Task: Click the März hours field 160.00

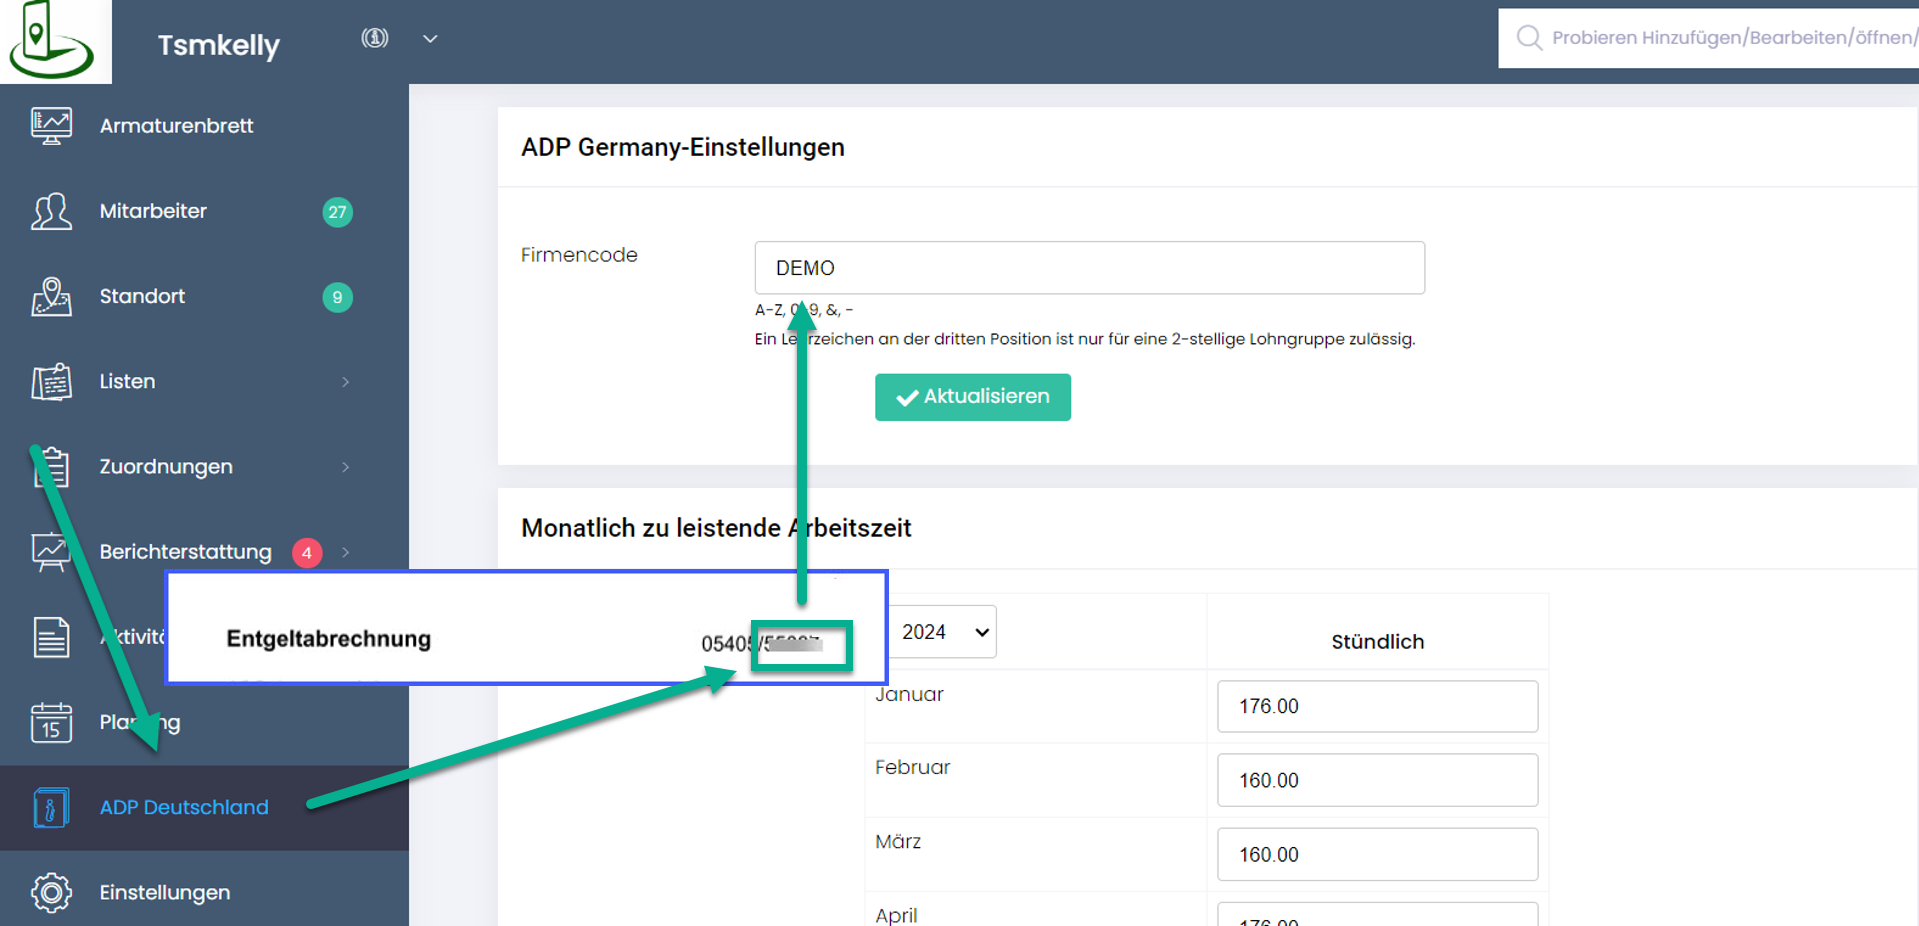Action: click(1377, 854)
